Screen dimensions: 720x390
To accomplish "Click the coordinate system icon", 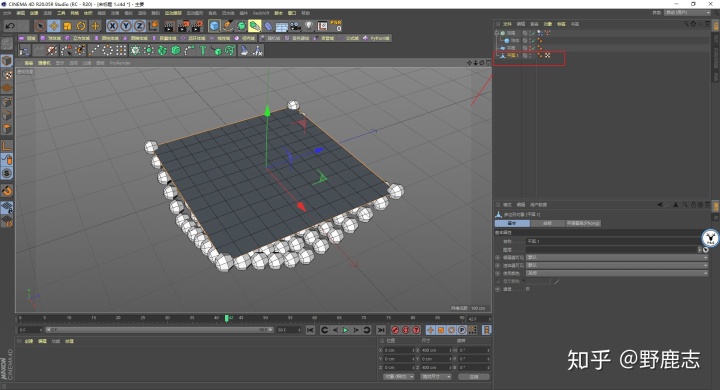I will tap(153, 26).
